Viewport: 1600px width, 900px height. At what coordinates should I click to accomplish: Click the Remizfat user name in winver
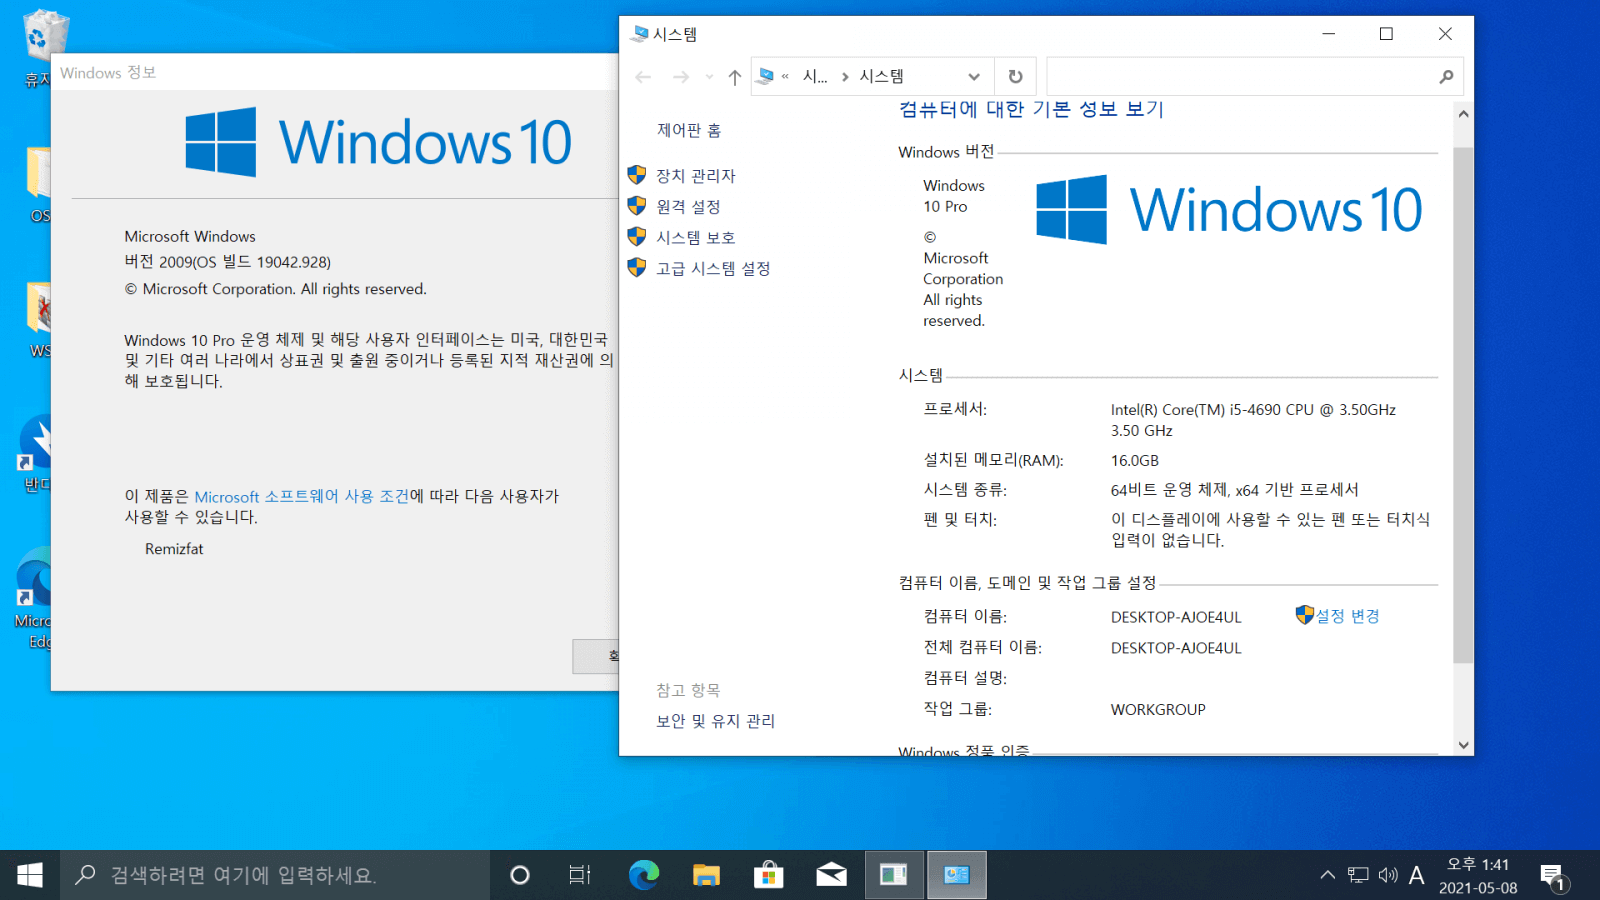(174, 549)
